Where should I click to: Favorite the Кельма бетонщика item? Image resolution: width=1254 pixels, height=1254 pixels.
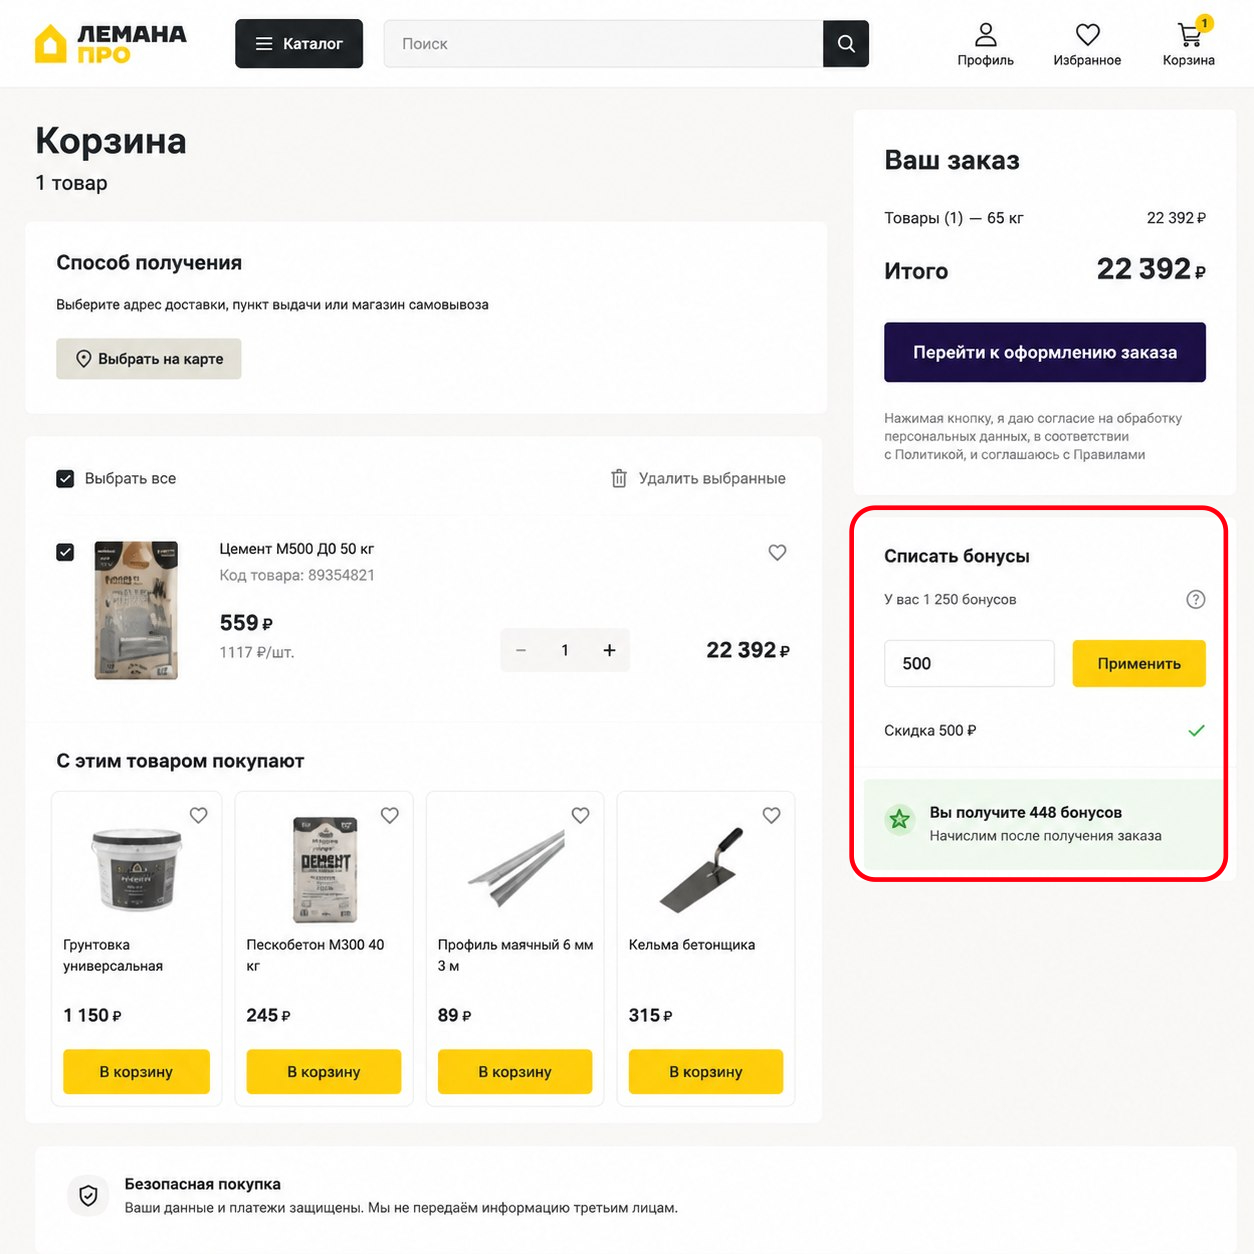pyautogui.click(x=771, y=815)
